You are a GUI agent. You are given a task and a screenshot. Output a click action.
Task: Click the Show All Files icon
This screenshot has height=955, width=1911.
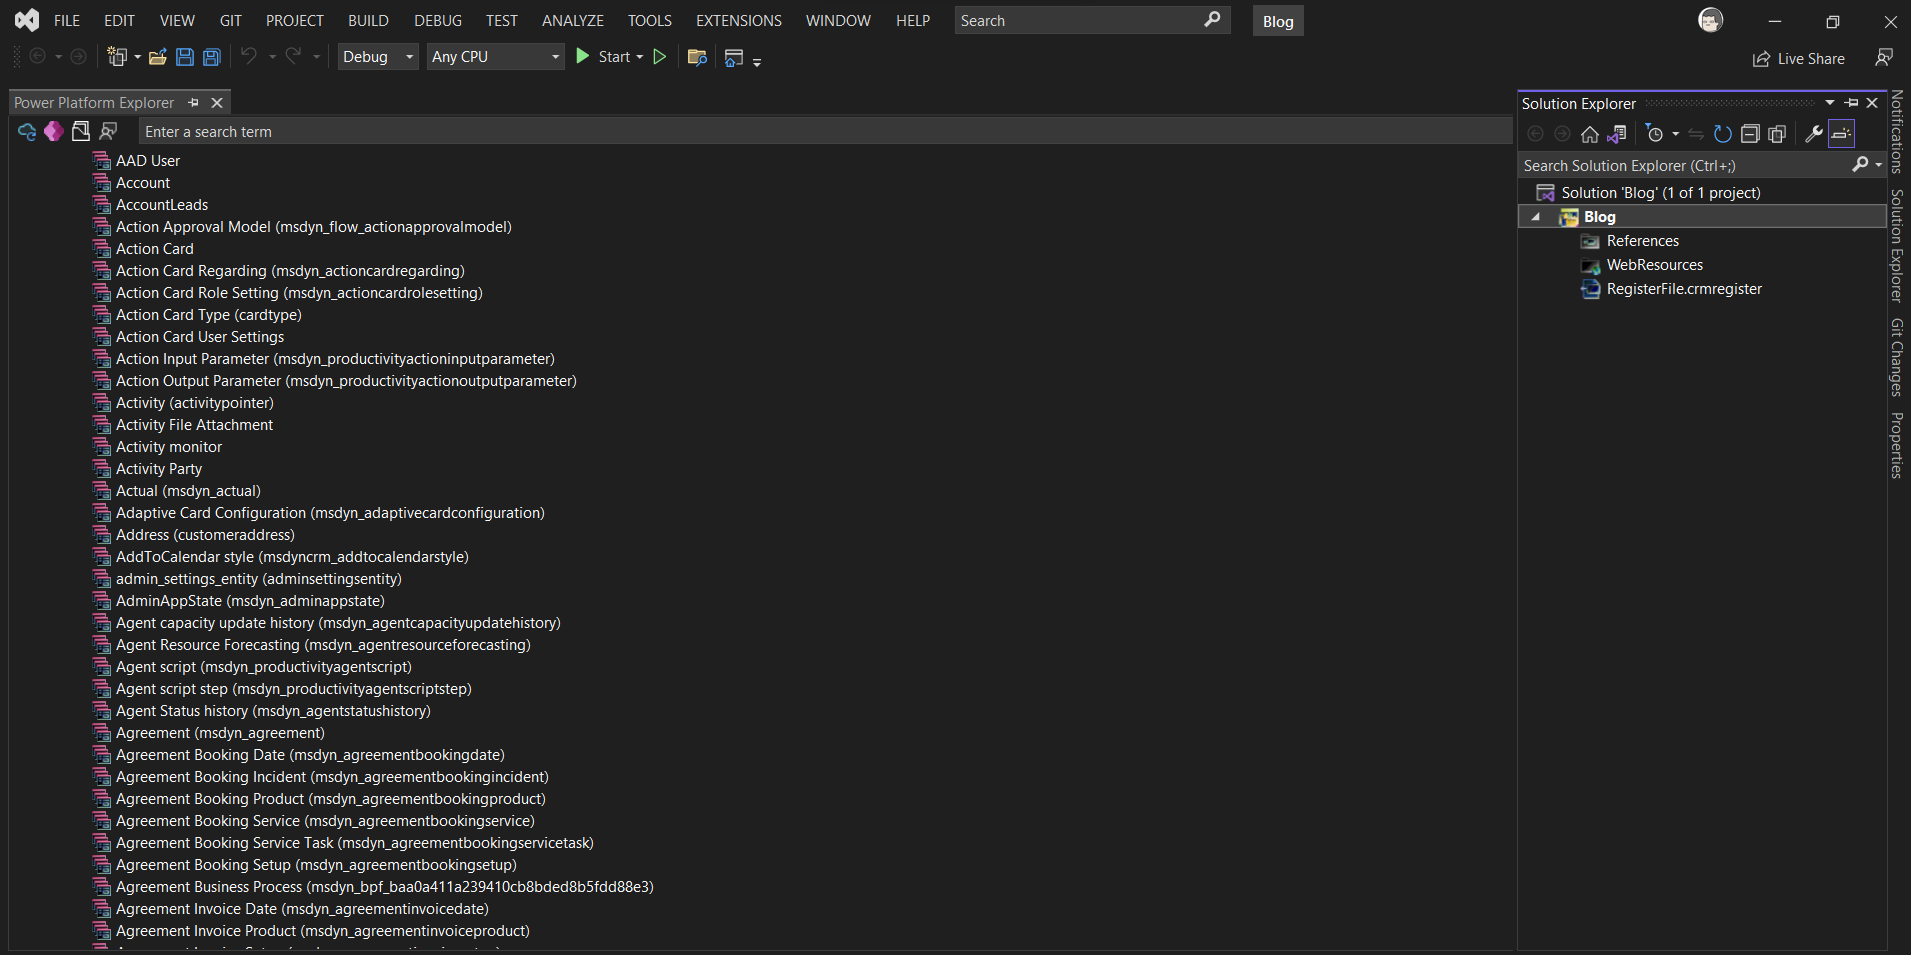click(x=1777, y=134)
